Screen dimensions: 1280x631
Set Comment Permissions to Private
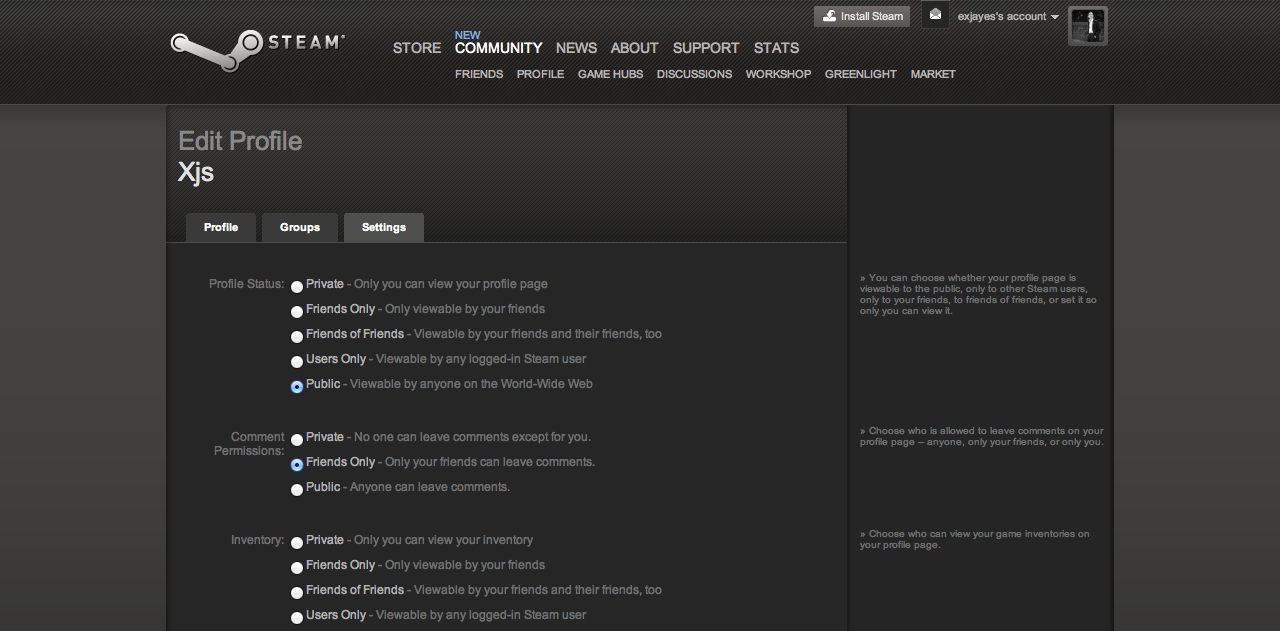click(x=297, y=440)
